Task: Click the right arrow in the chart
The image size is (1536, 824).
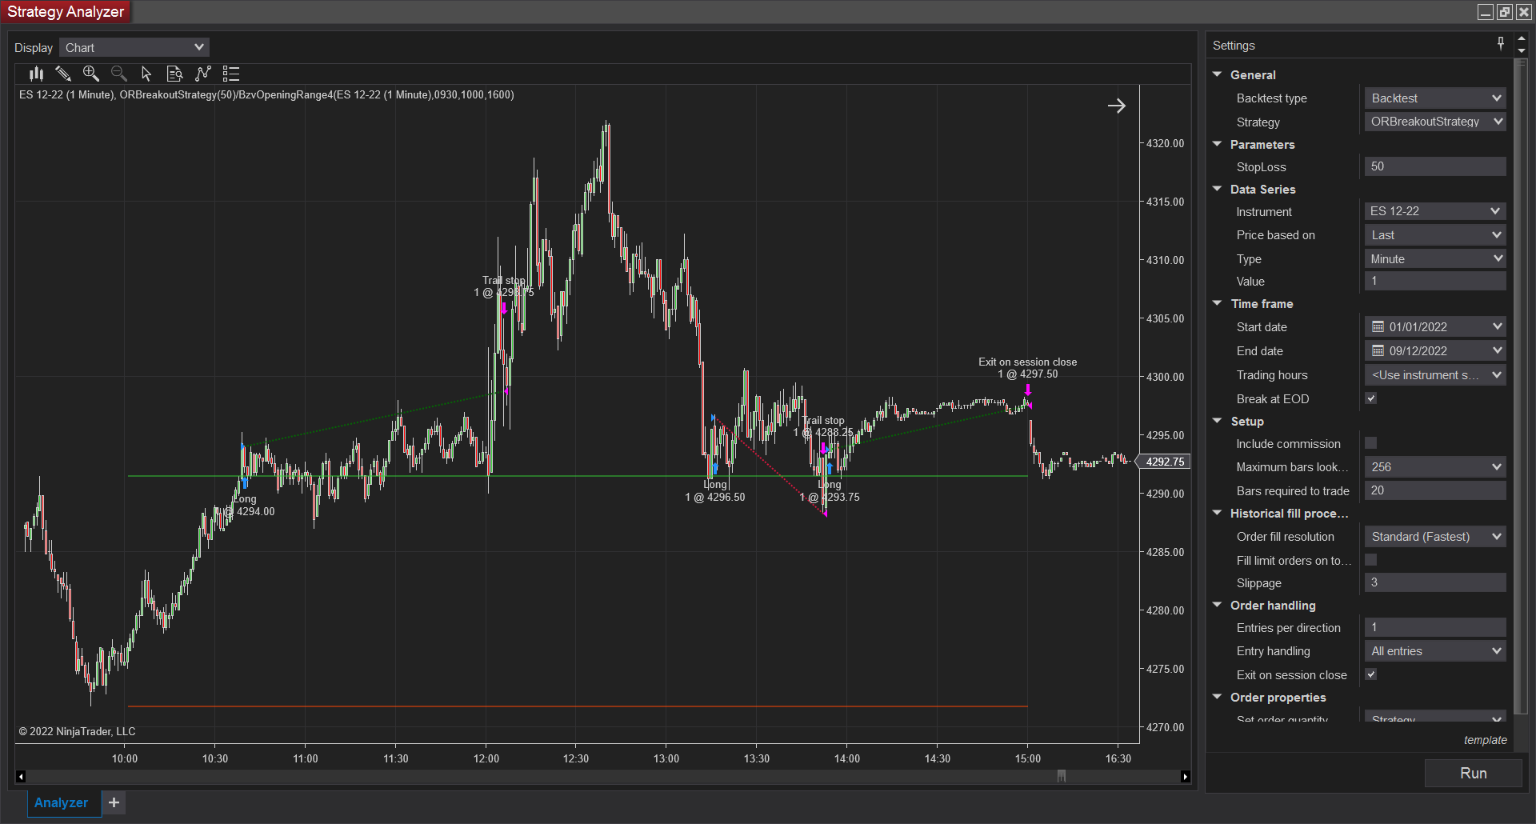Action: tap(1117, 105)
